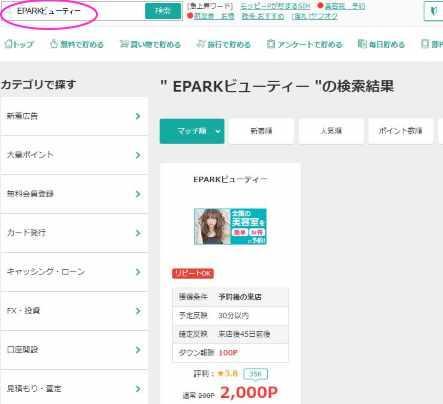The image size is (443, 404).
Task: Open the マッチ順 sort dropdown
Action: click(192, 131)
